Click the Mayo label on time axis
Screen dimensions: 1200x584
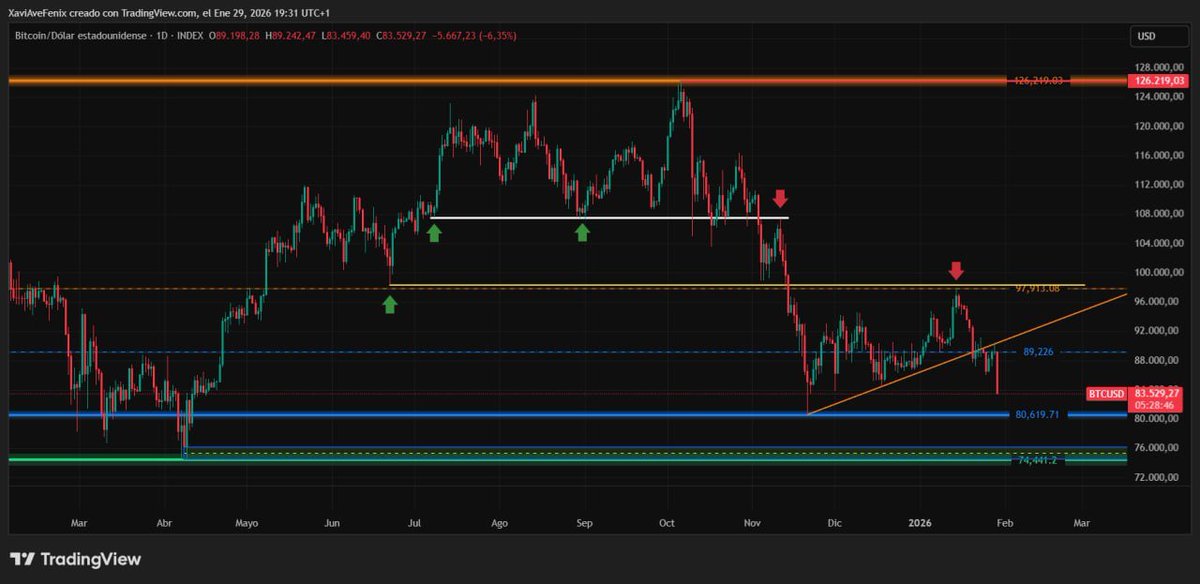(x=247, y=522)
